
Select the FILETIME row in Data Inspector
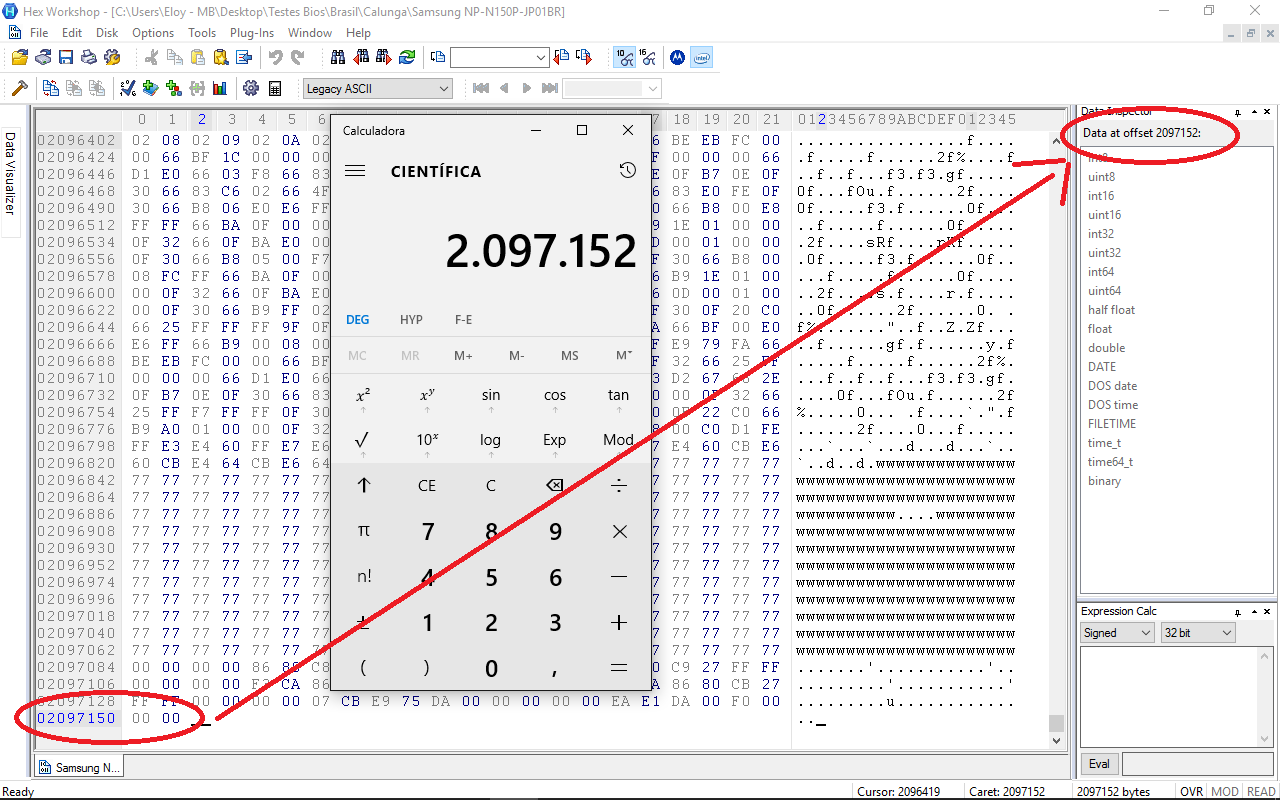click(1112, 424)
